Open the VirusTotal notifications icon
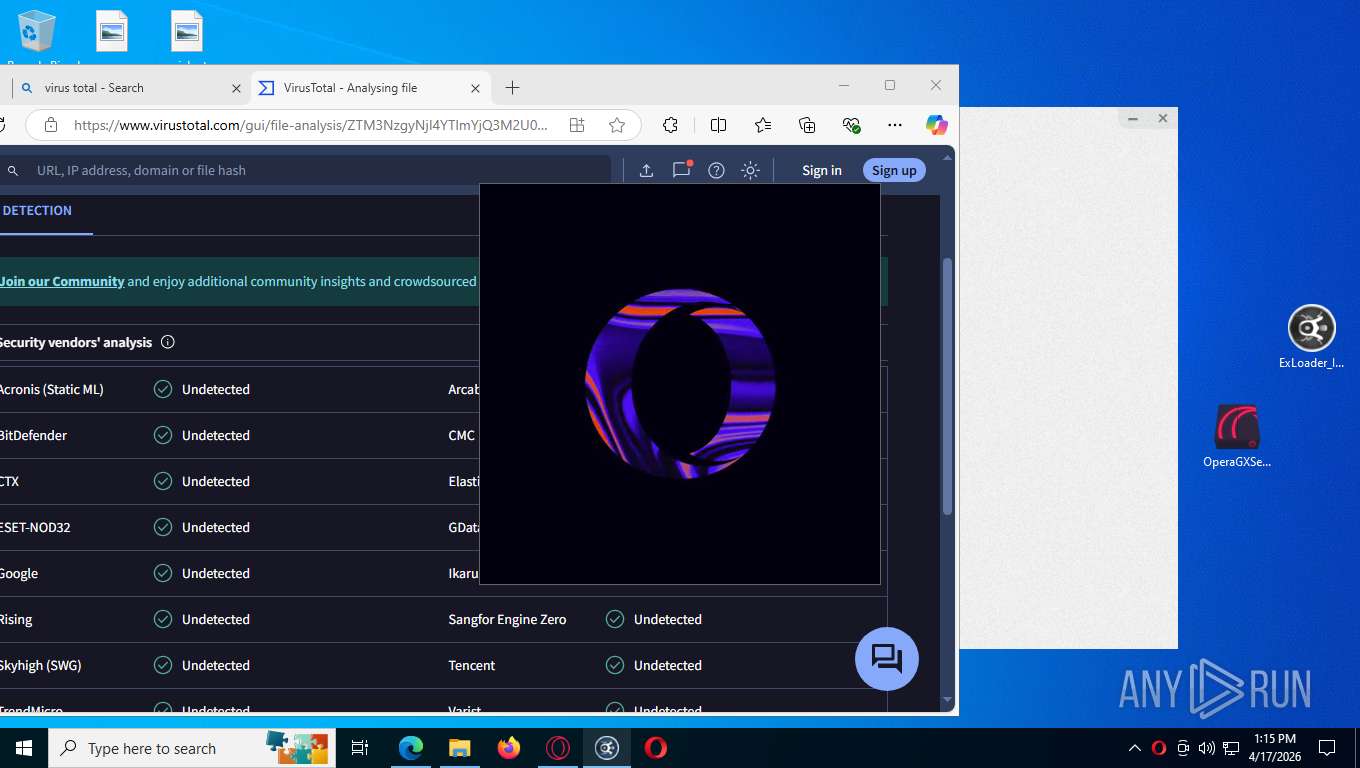The image size is (1360, 768). 682,170
